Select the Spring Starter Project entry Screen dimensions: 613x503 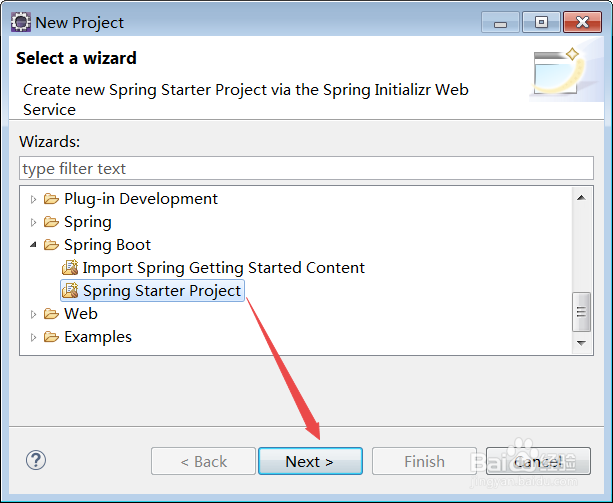(x=162, y=291)
